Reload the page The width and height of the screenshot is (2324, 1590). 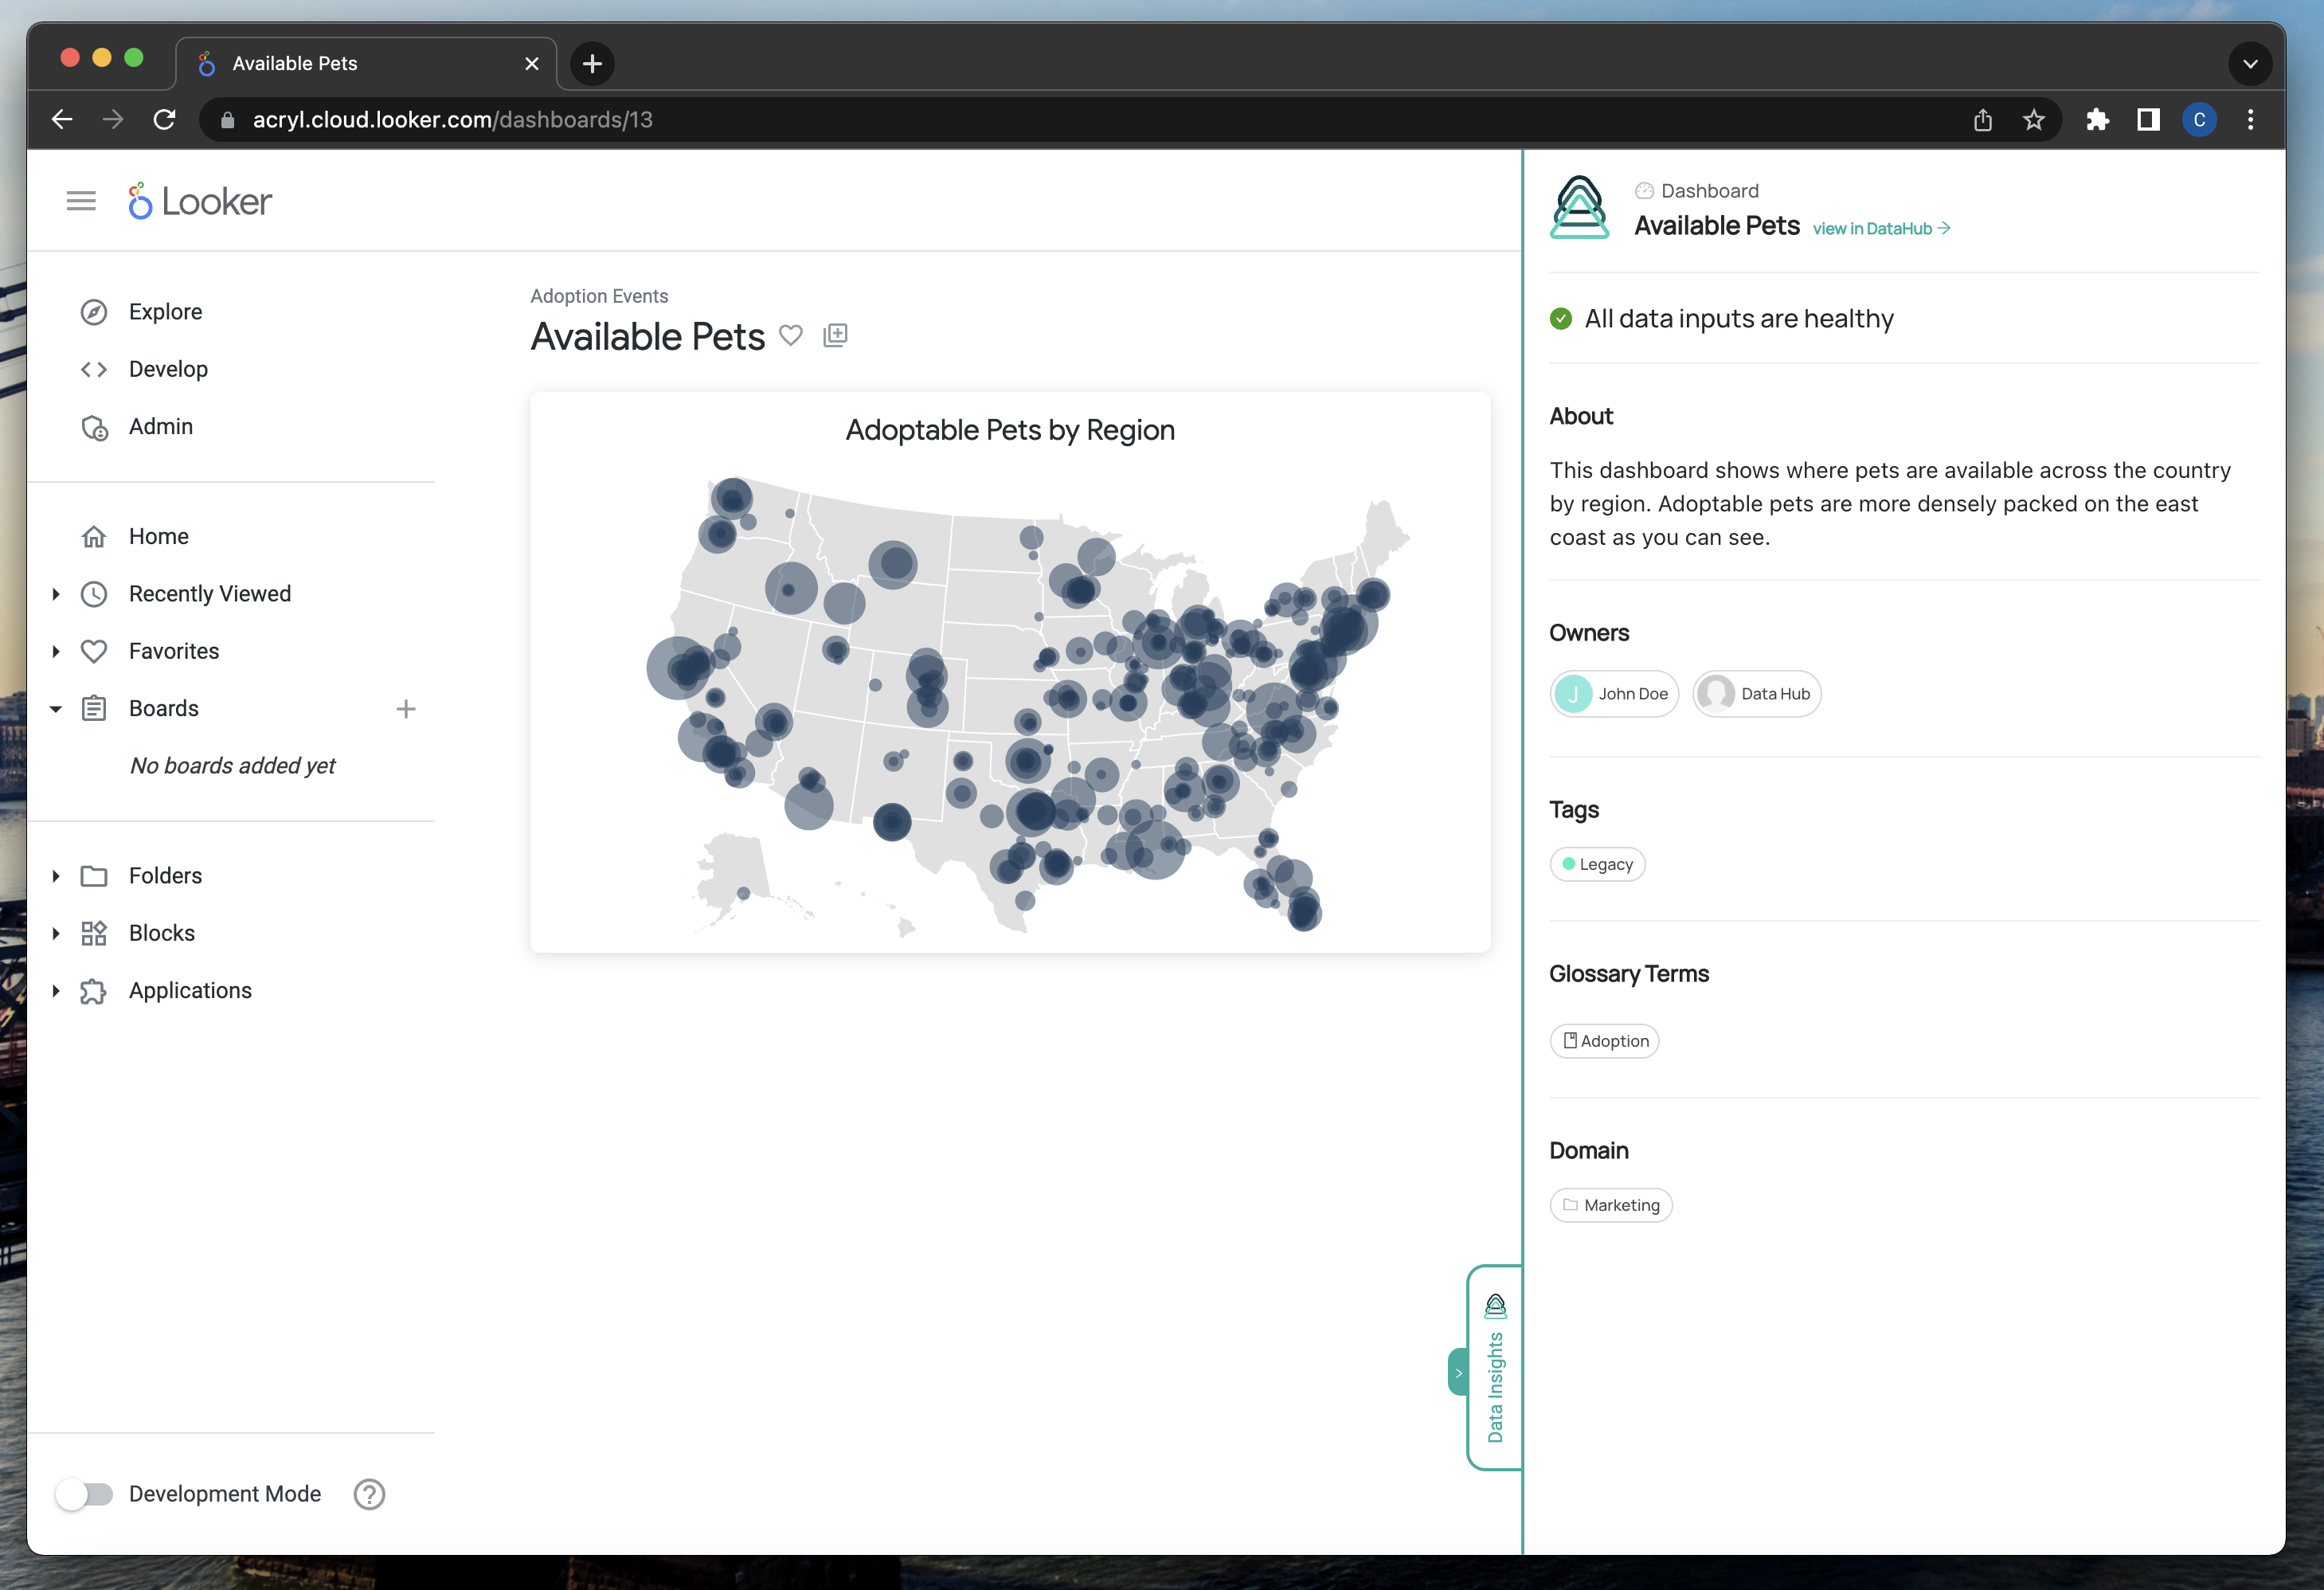click(165, 120)
